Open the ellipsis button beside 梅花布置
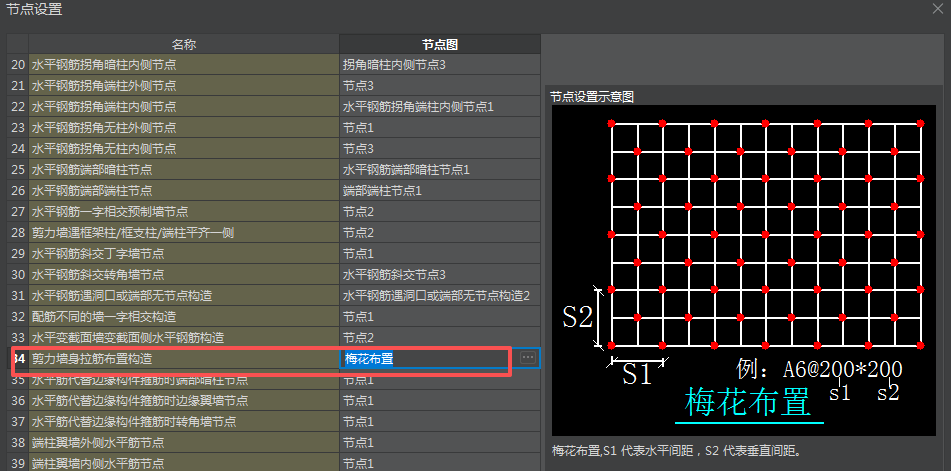951x471 pixels. (x=528, y=358)
